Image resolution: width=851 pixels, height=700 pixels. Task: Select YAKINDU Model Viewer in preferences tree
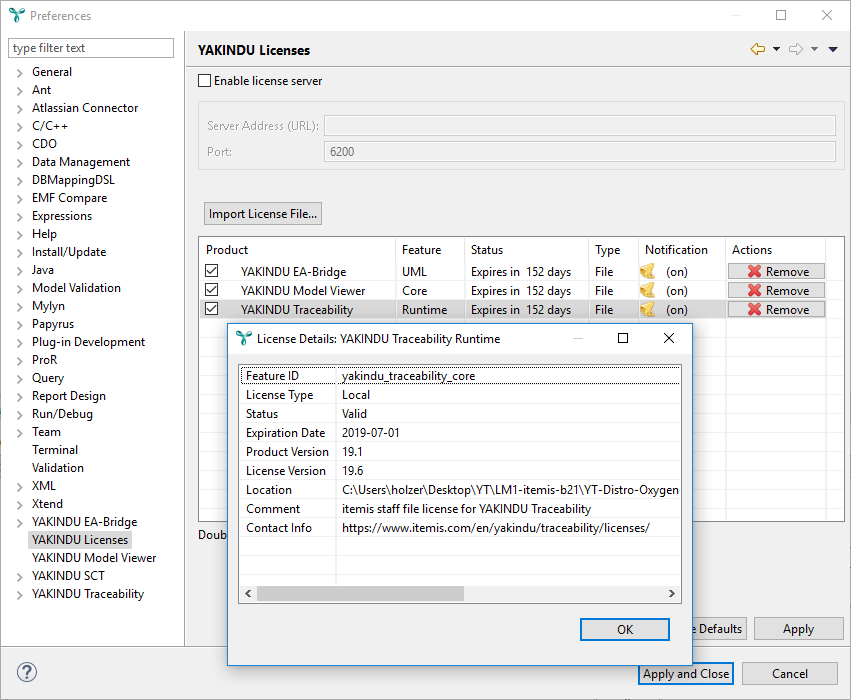click(x=94, y=558)
